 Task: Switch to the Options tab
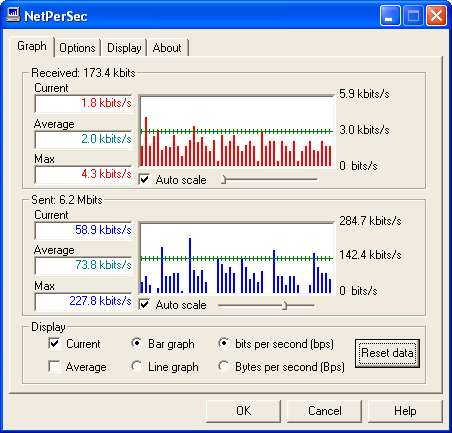[x=77, y=48]
